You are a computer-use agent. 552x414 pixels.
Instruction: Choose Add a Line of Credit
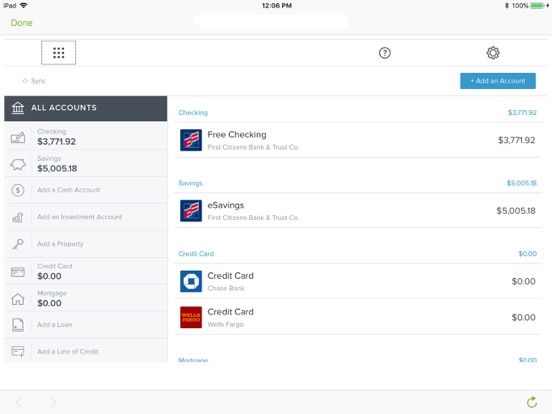tap(86, 351)
